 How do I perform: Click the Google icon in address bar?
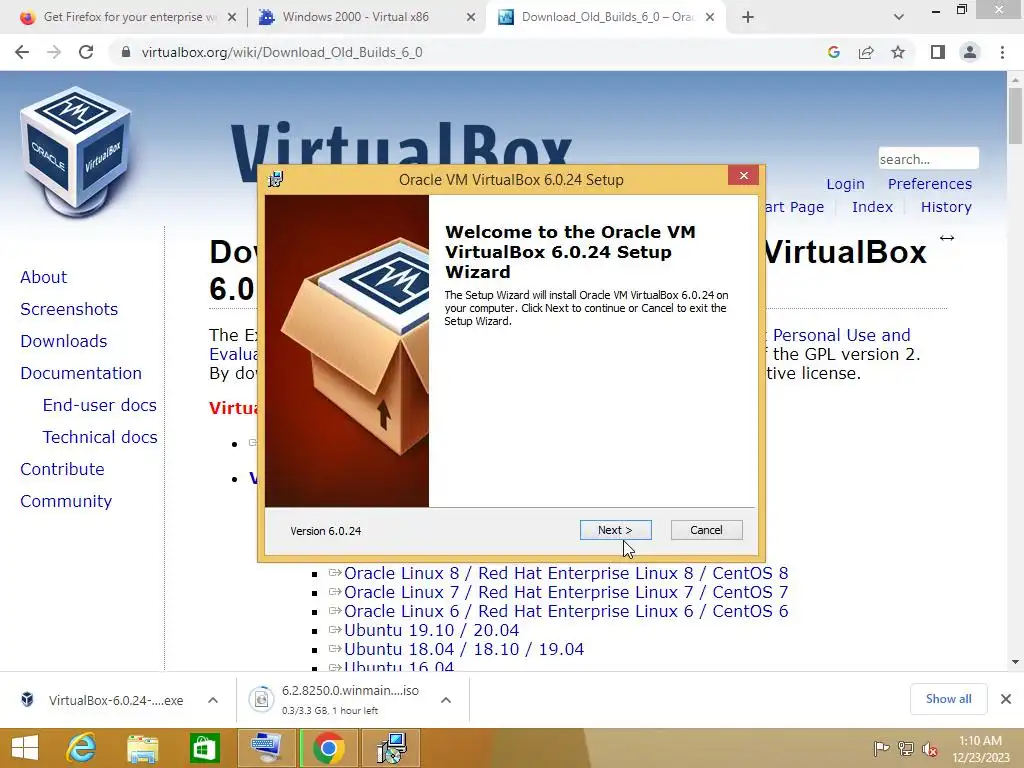tap(833, 52)
